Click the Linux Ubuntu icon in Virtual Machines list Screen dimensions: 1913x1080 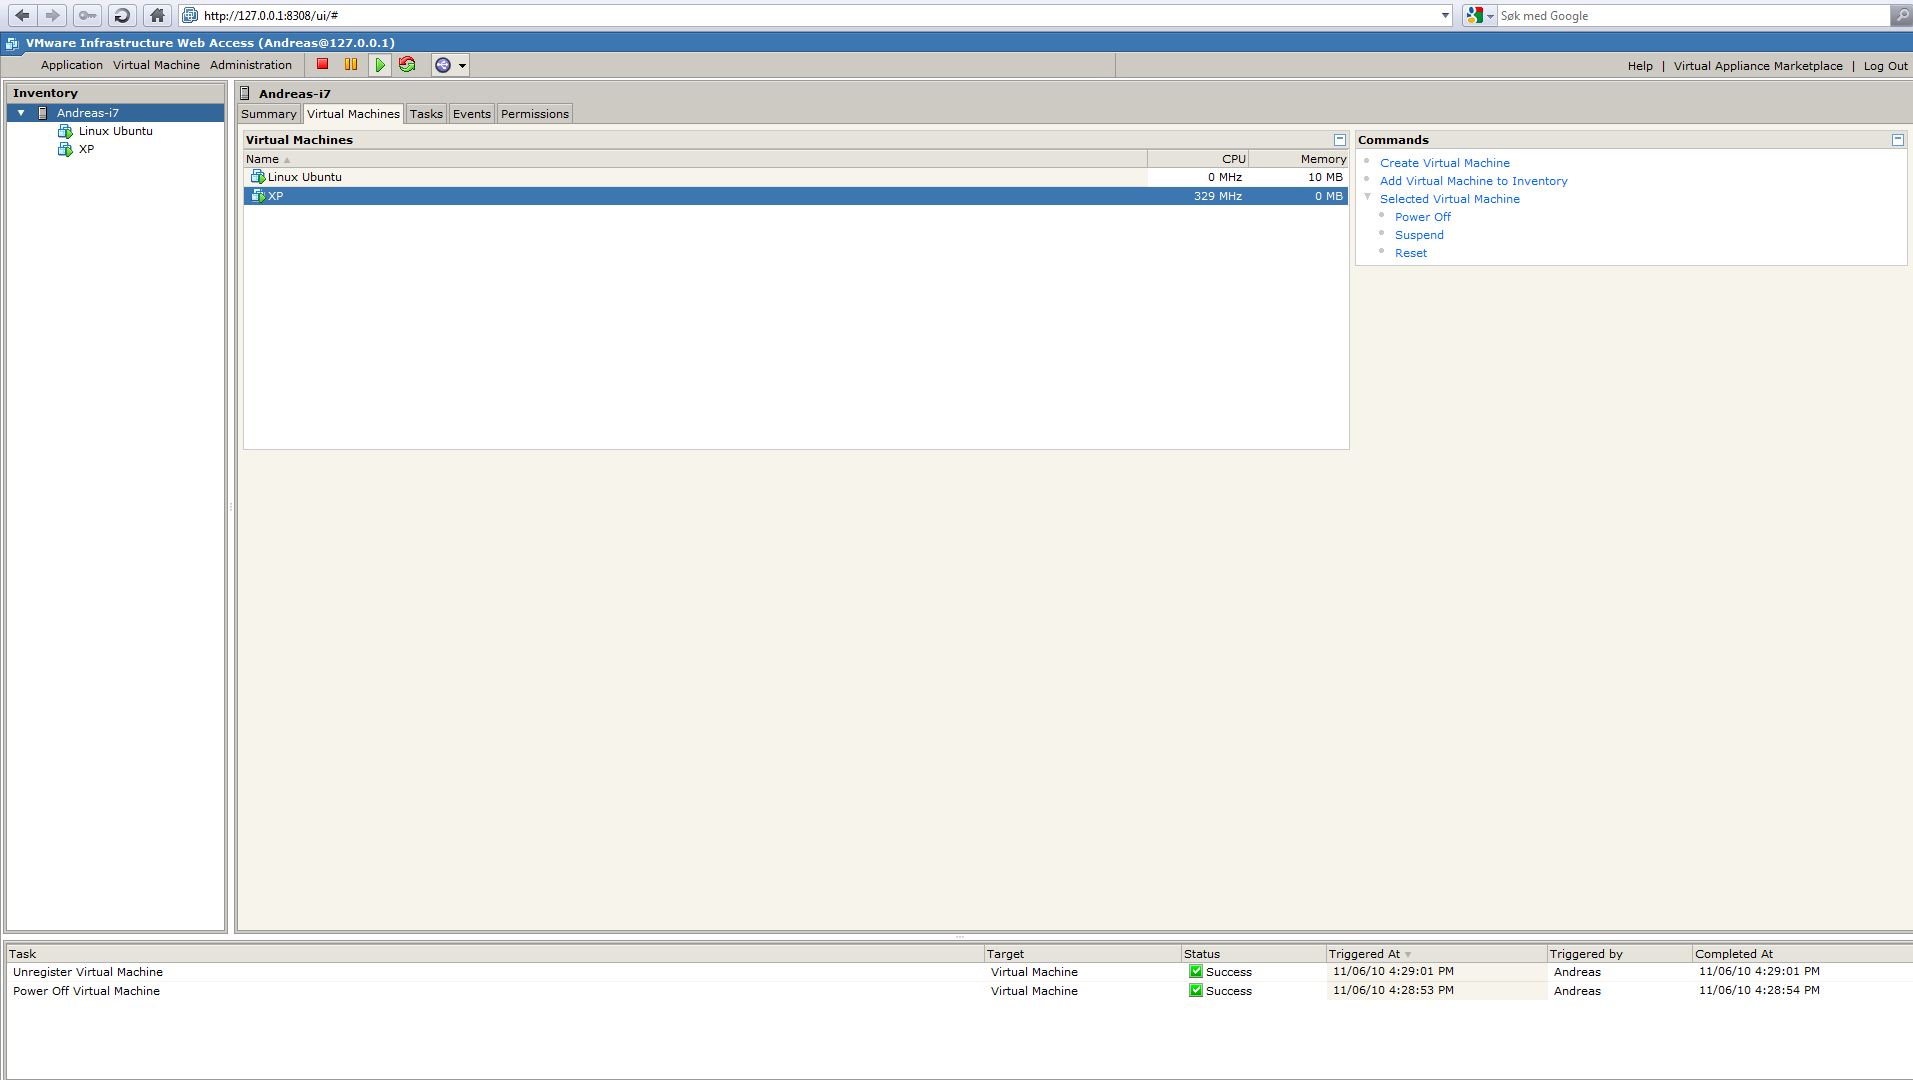point(258,177)
